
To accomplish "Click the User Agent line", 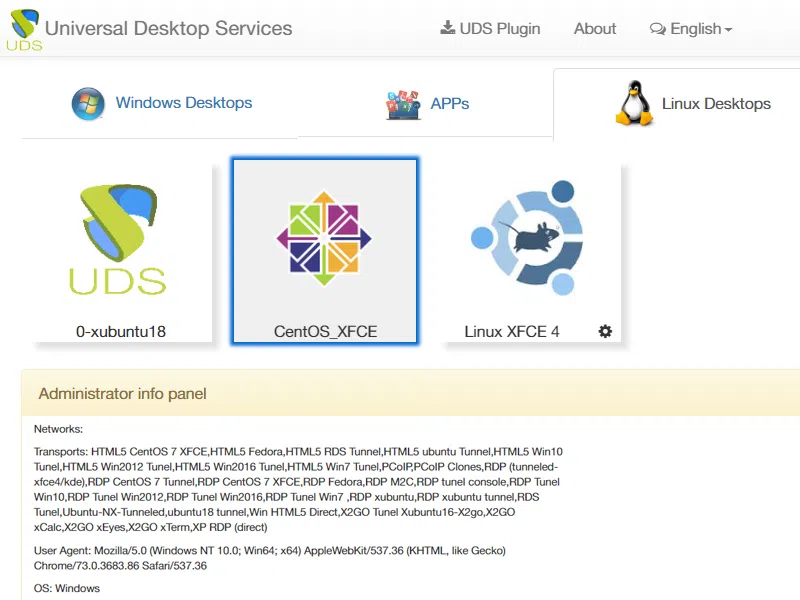I will pos(270,558).
